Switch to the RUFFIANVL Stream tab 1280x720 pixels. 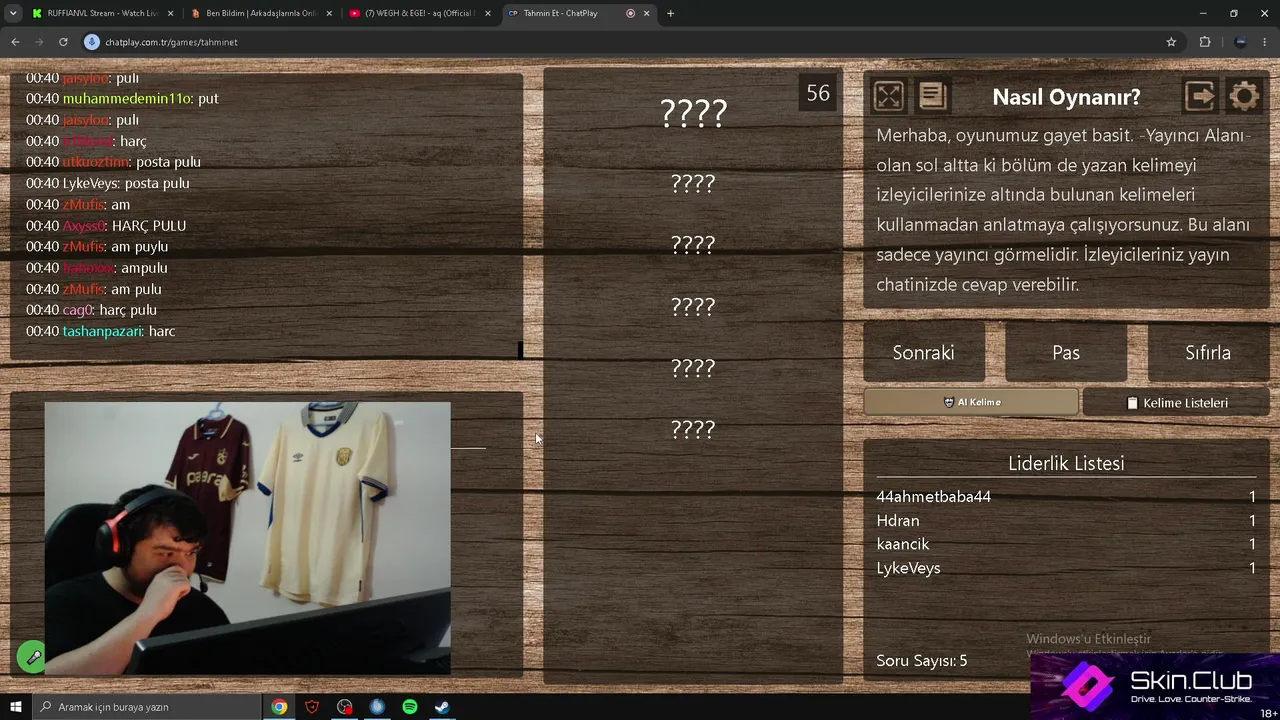(103, 13)
